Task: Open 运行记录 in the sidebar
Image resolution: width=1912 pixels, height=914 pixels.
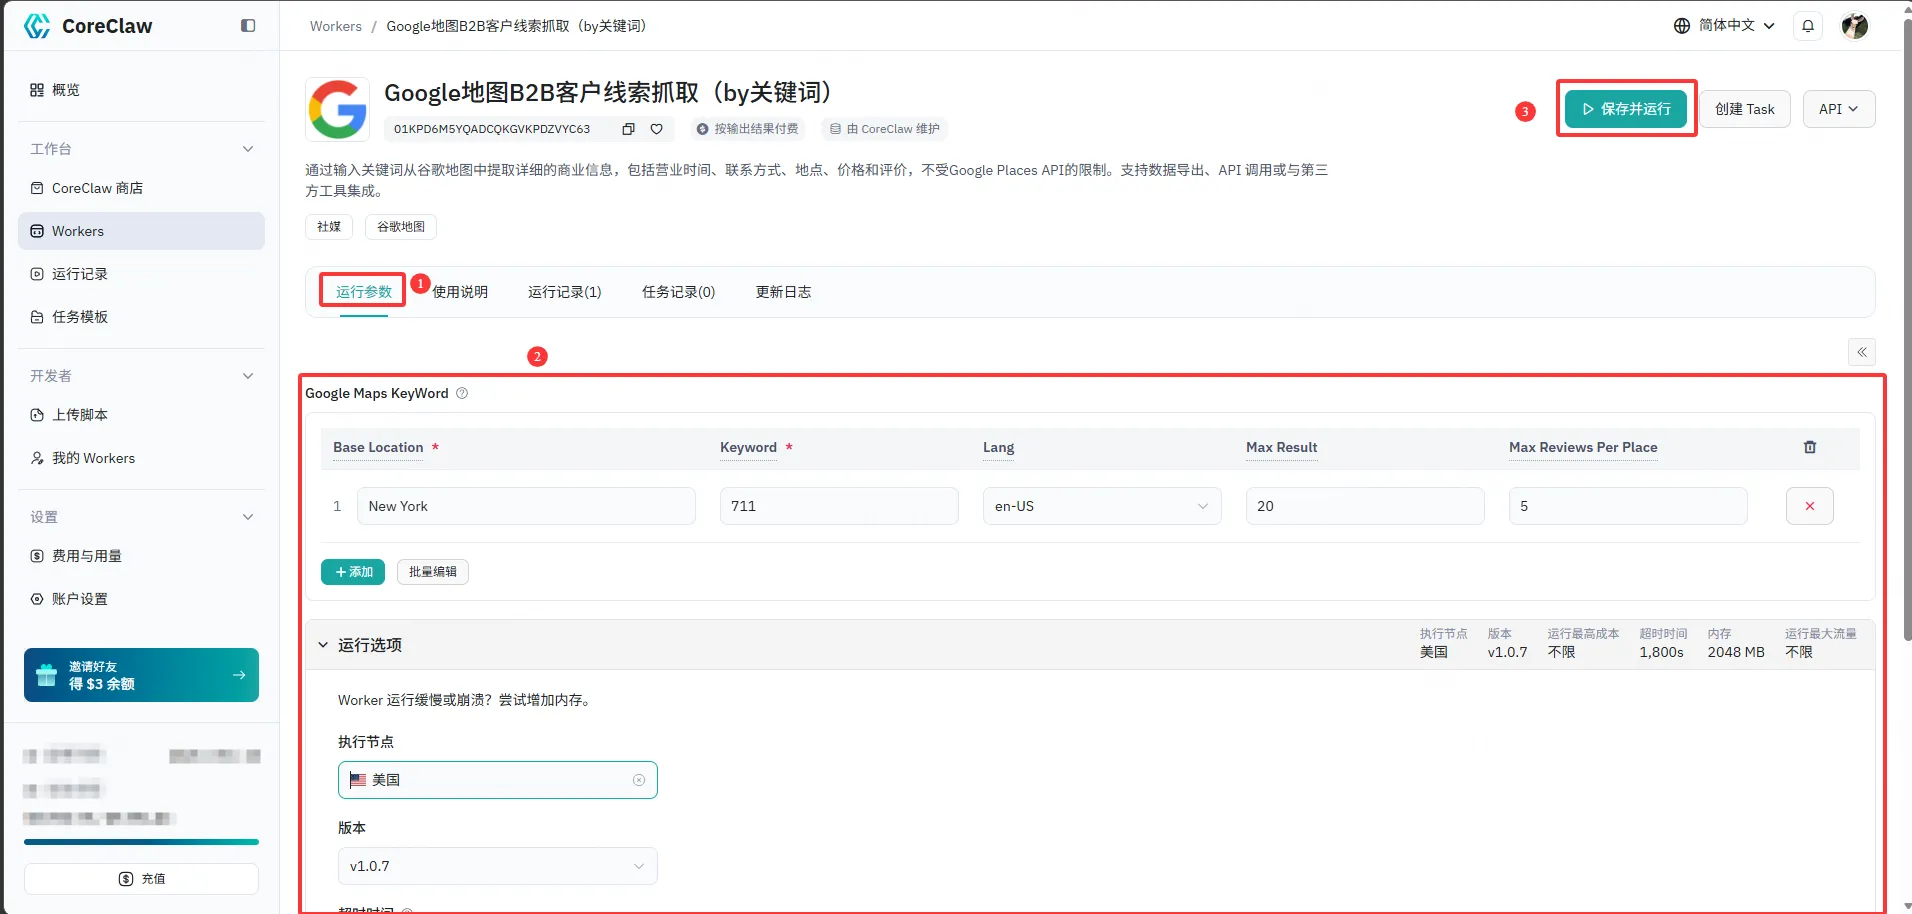Action: 141,274
